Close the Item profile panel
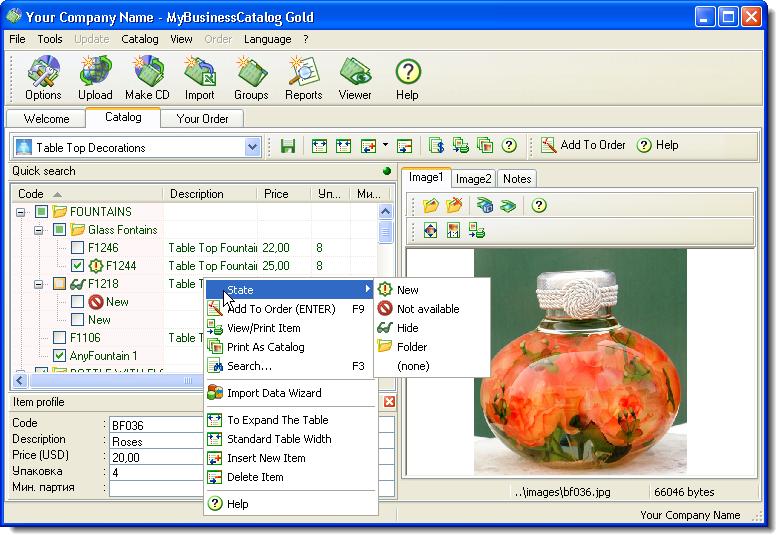Viewport: 776px width, 535px height. pyautogui.click(x=389, y=401)
